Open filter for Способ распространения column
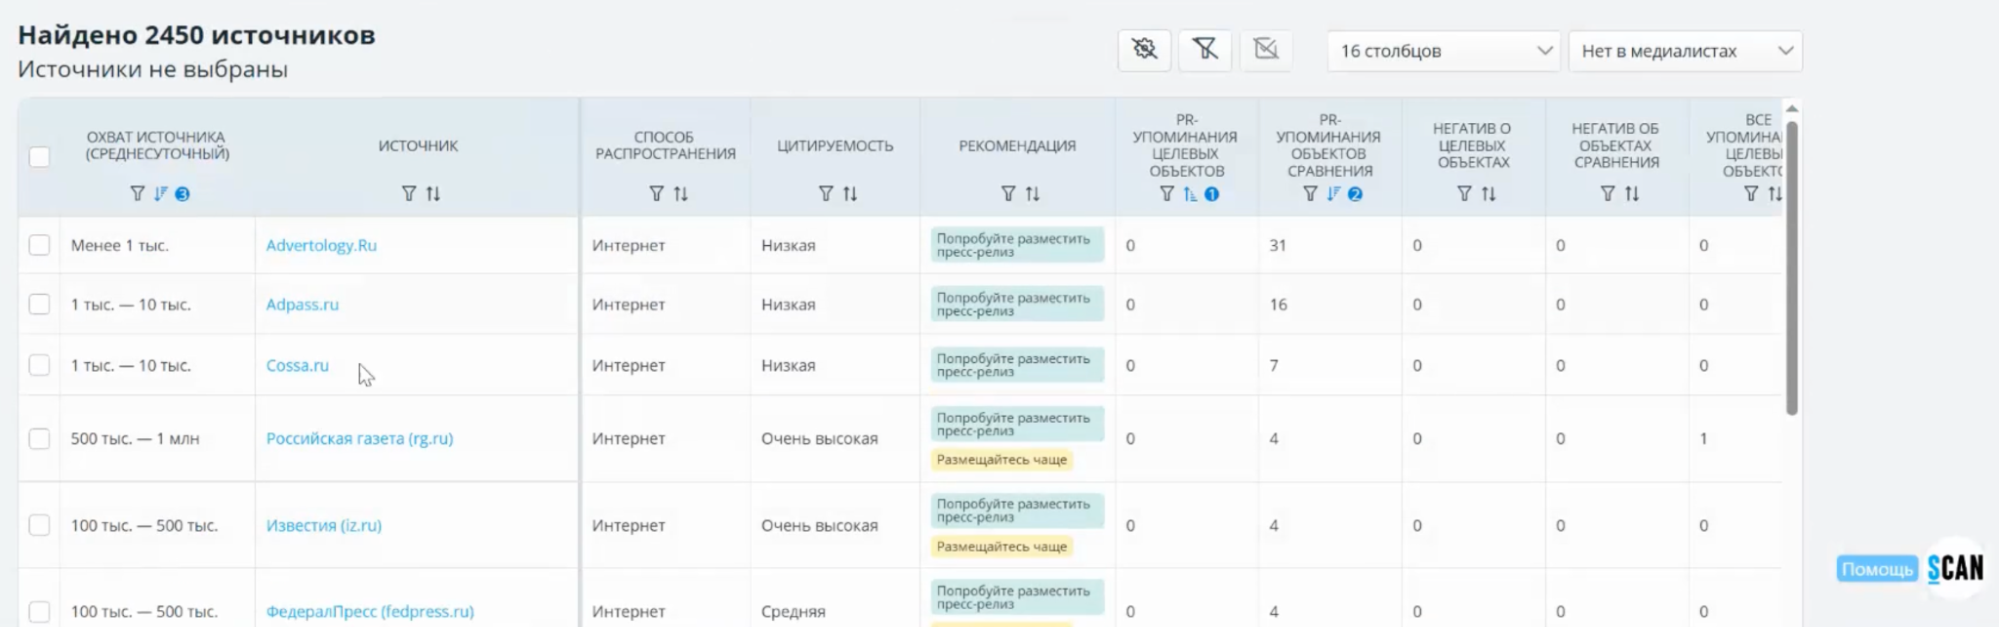This screenshot has height=627, width=1999. [656, 194]
